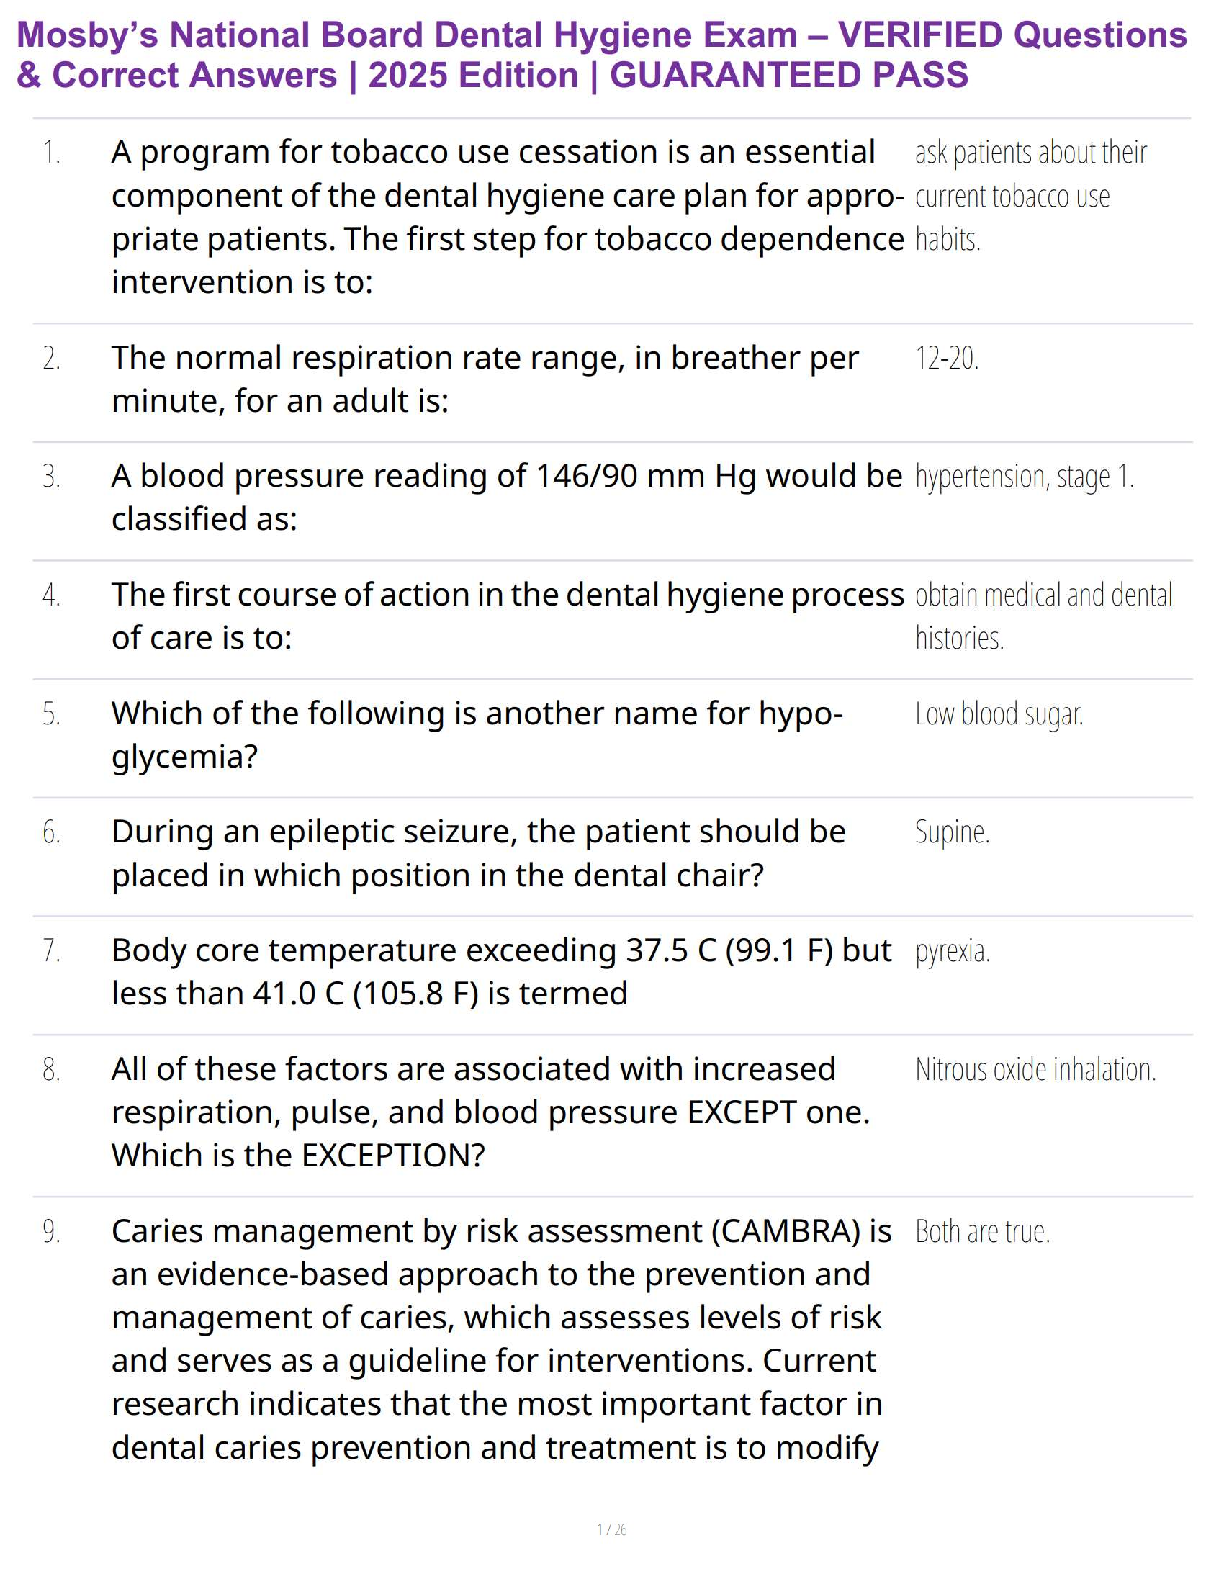Click the page number indicator at the bottom

click(611, 1529)
